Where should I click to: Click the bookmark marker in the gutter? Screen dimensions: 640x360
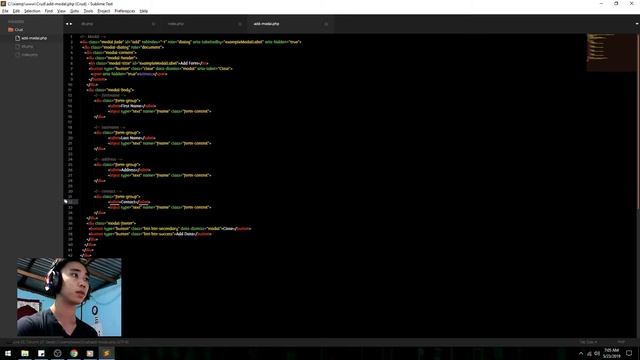[65, 202]
